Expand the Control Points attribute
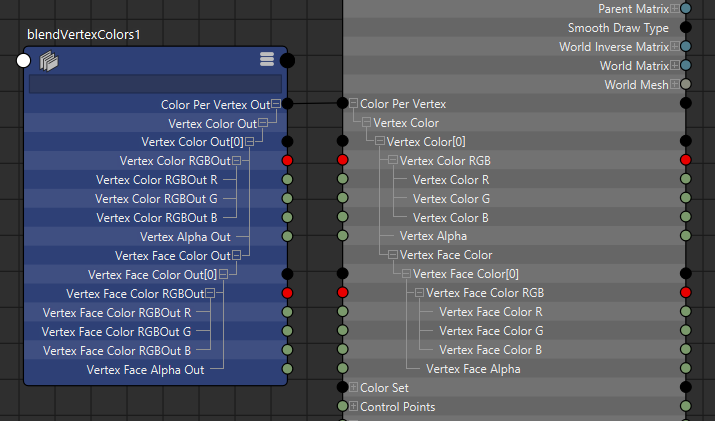The width and height of the screenshot is (715, 421). coord(353,407)
